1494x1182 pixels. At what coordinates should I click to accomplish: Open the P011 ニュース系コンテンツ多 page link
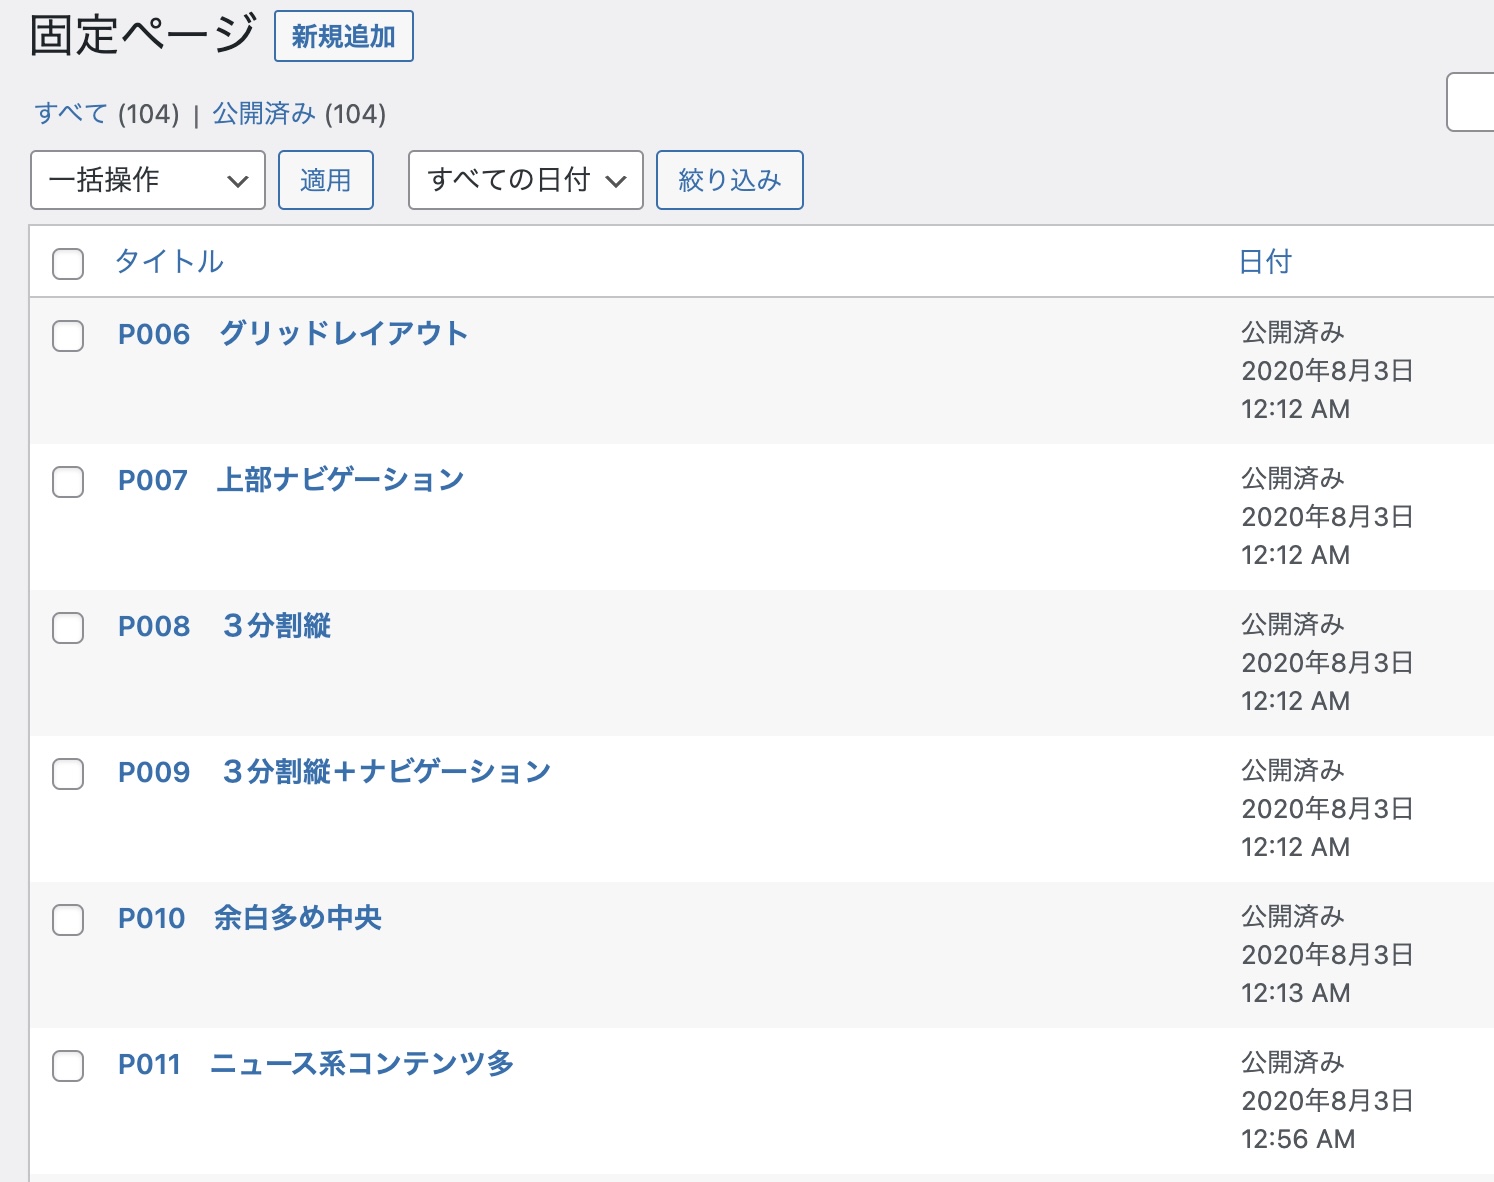[x=315, y=1064]
